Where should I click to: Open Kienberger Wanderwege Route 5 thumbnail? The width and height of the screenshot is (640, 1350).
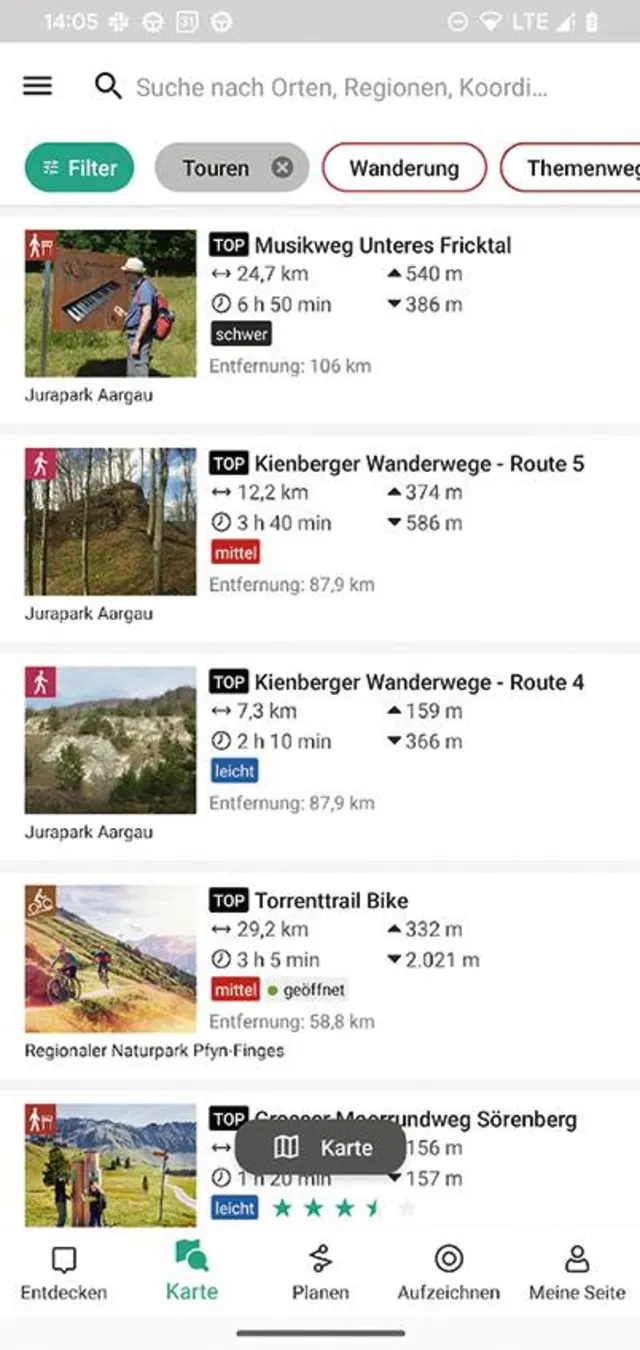click(x=110, y=521)
